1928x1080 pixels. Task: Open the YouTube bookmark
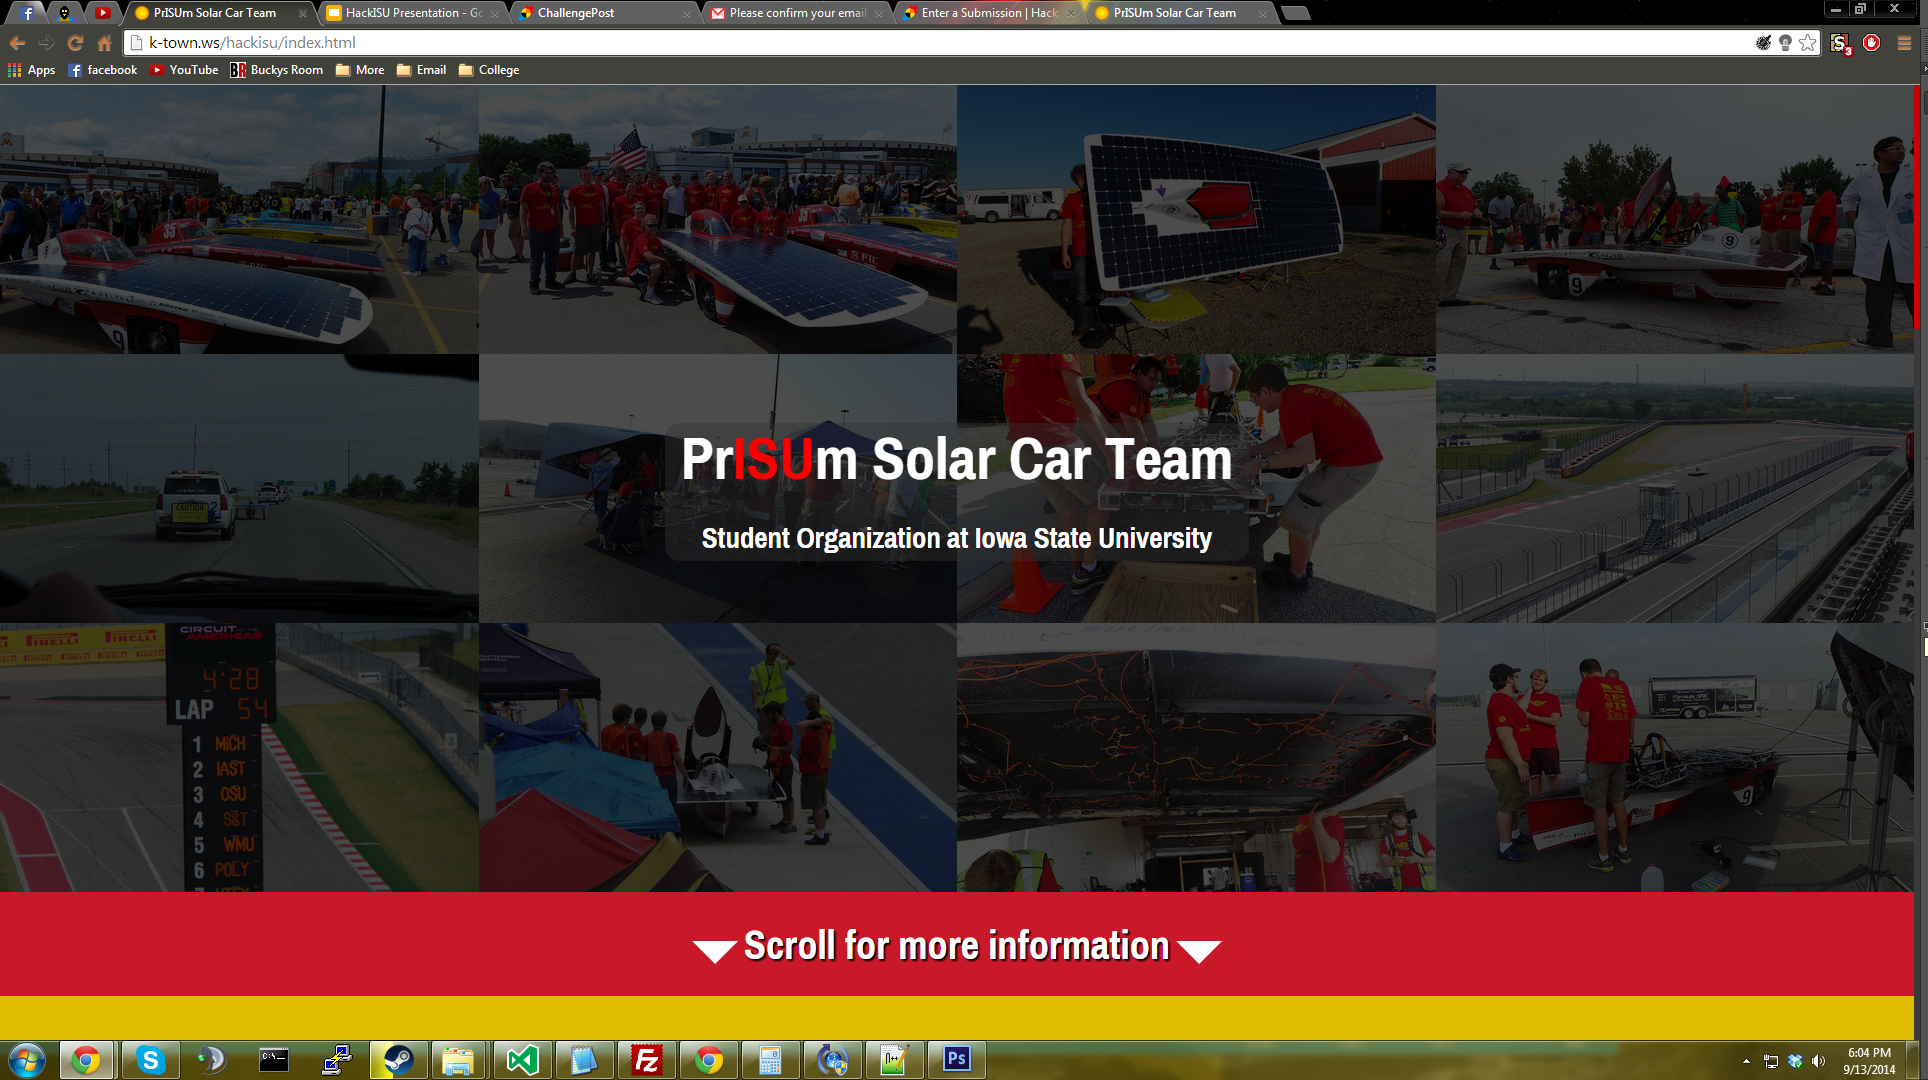coord(184,70)
